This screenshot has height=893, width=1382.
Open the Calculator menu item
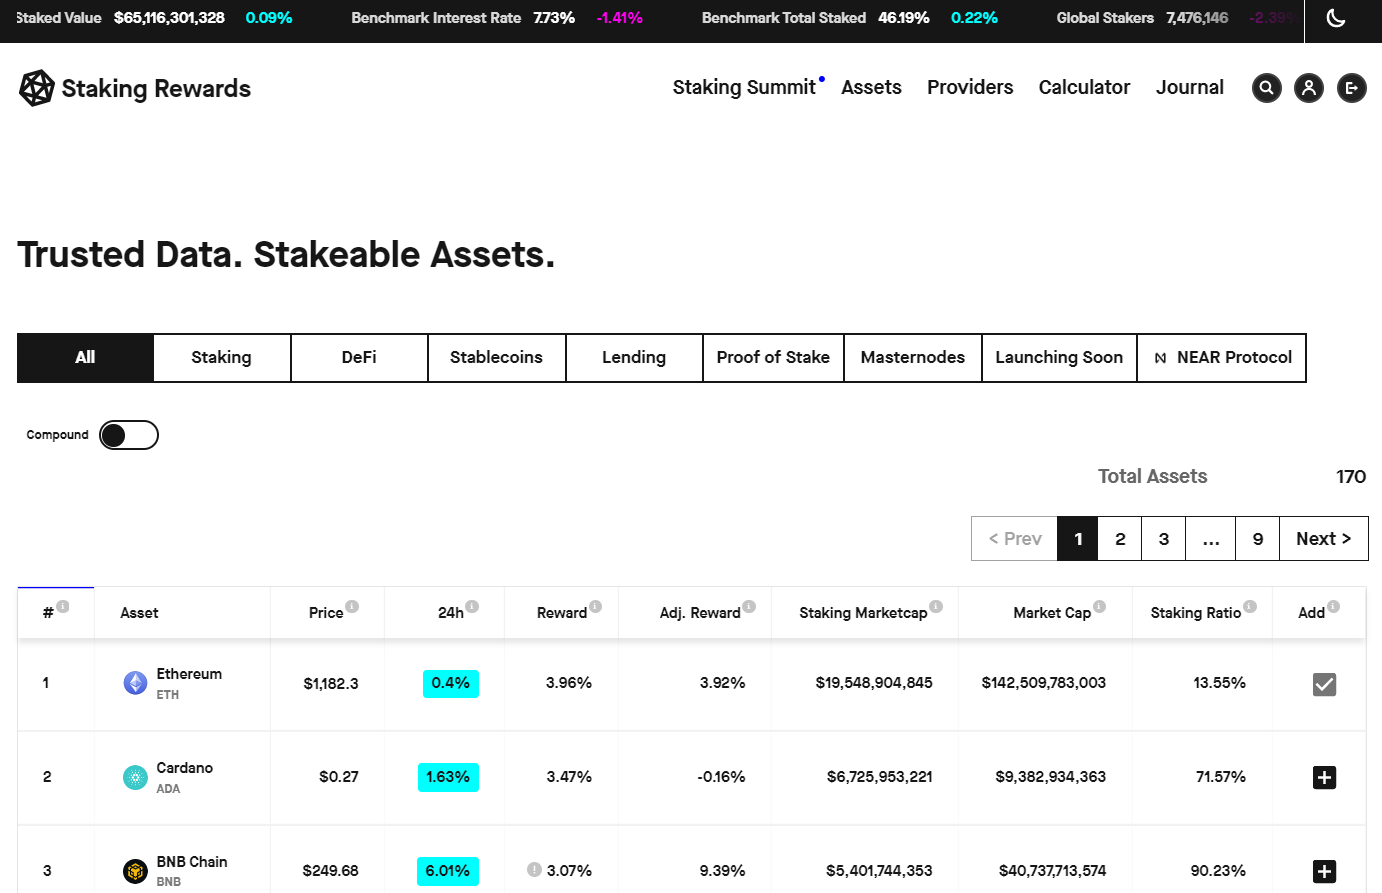pyautogui.click(x=1084, y=88)
